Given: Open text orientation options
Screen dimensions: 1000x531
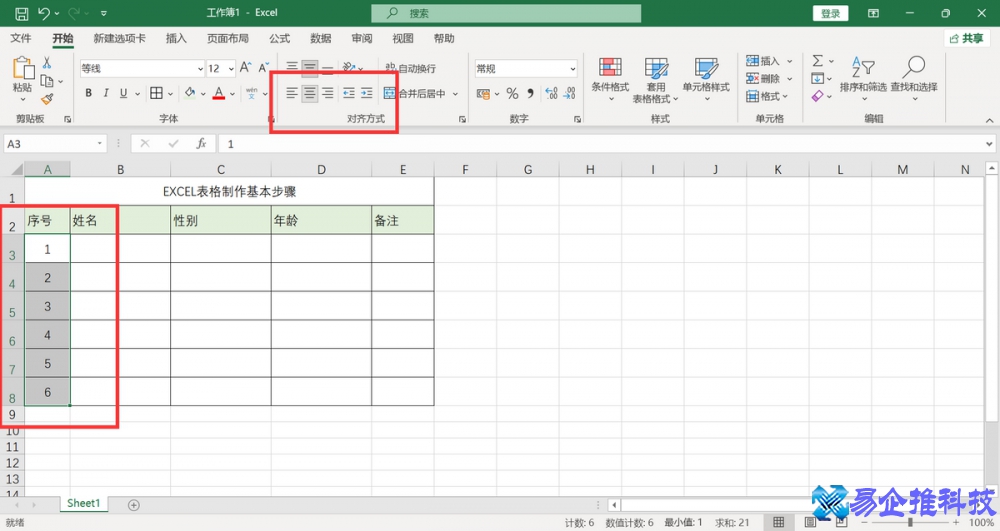Looking at the screenshot, I should point(352,67).
